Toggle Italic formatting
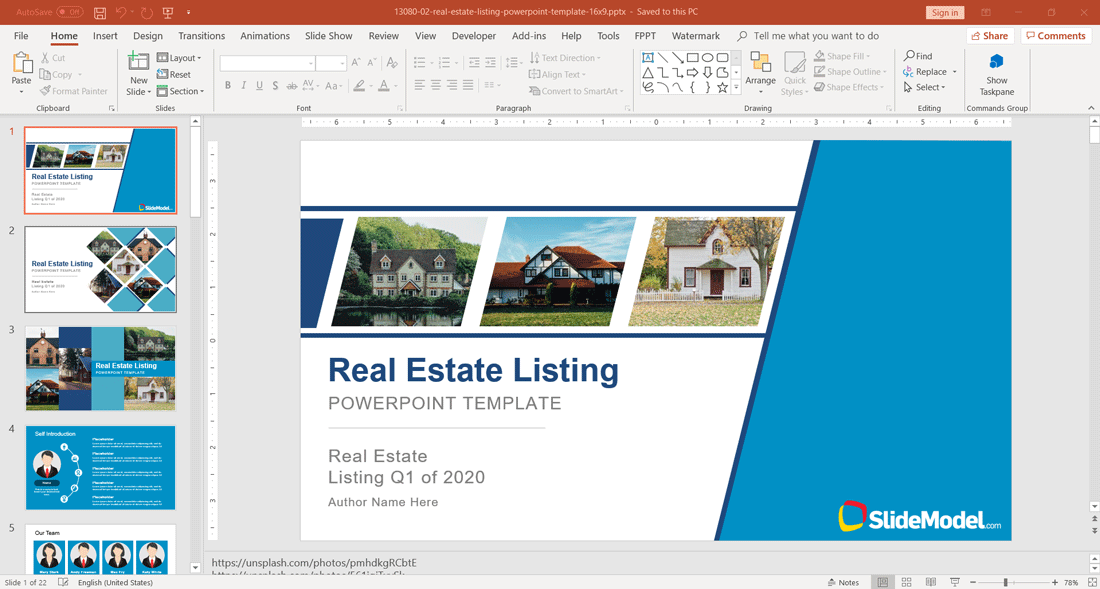This screenshot has height=589, width=1100. coord(243,86)
